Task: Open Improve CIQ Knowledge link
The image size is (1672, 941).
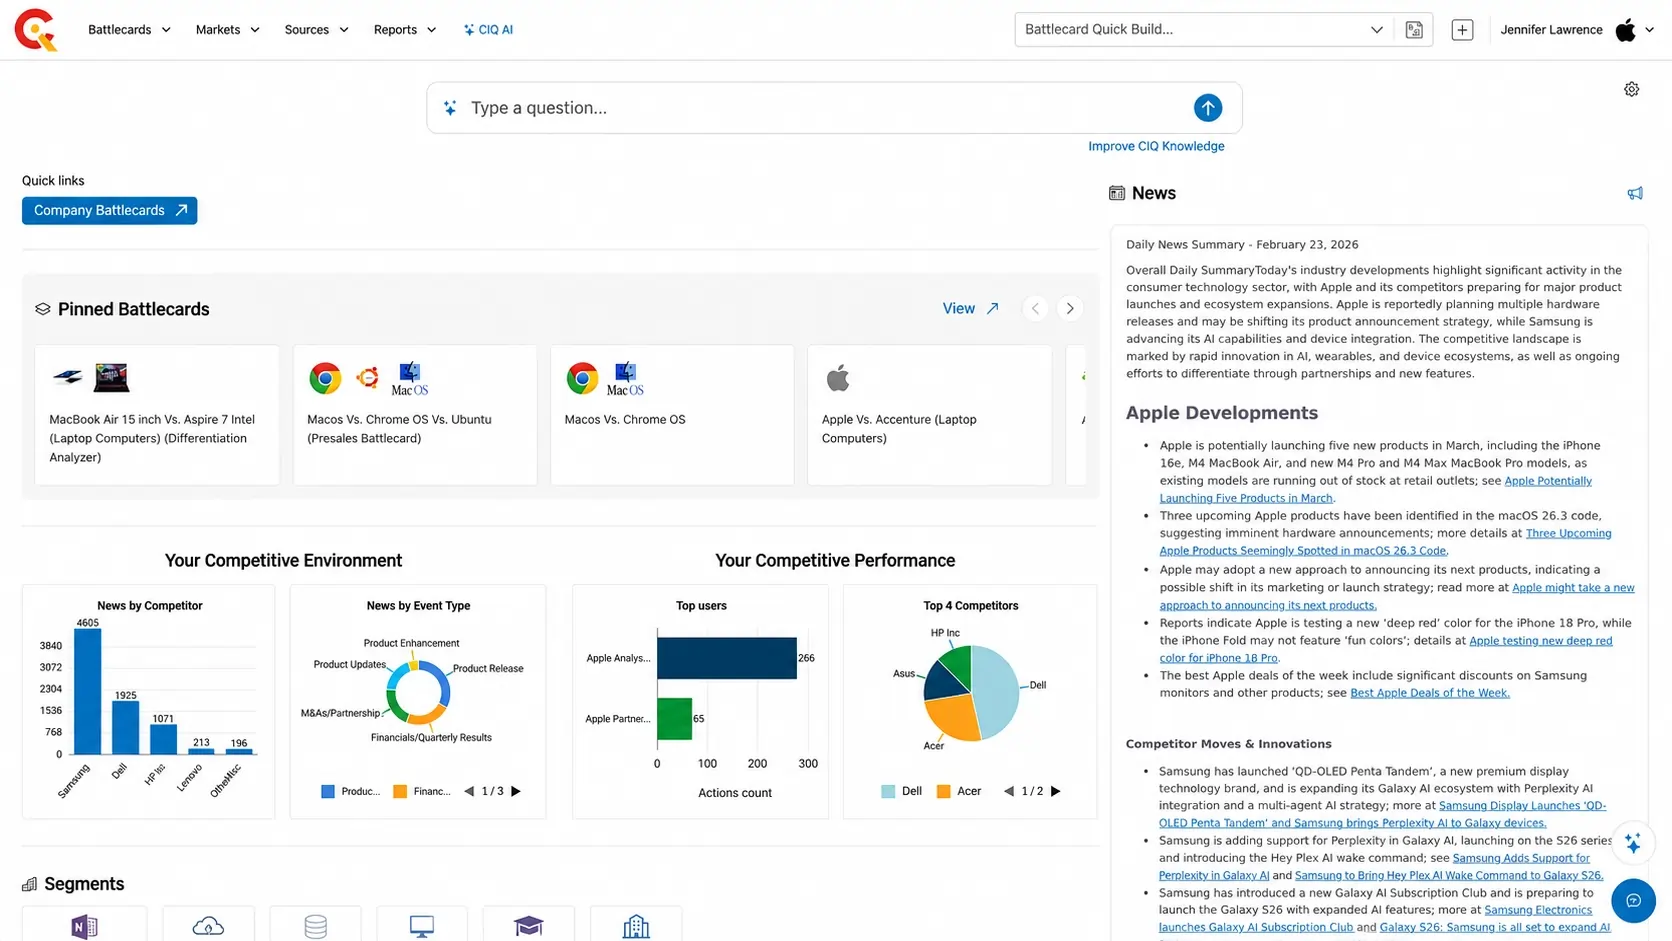Action: 1156,146
